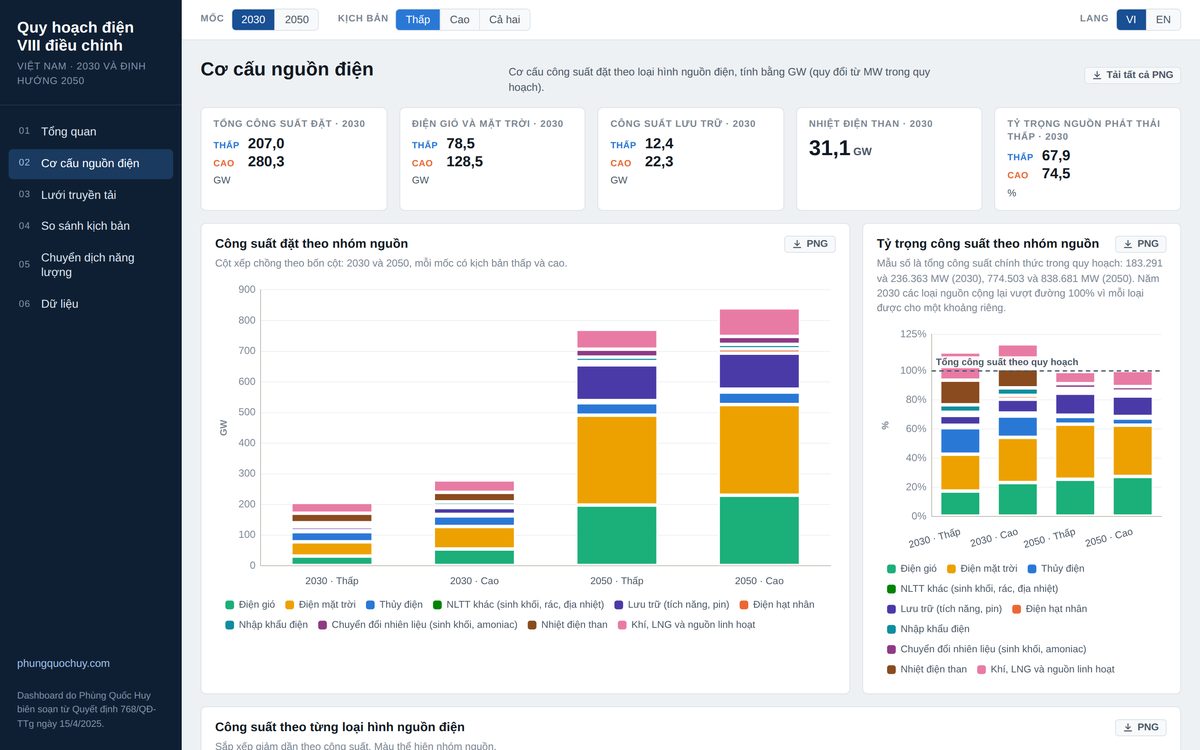This screenshot has height=750, width=1200.
Task: Download PNG of Công suất đặt chart
Action: click(x=810, y=244)
